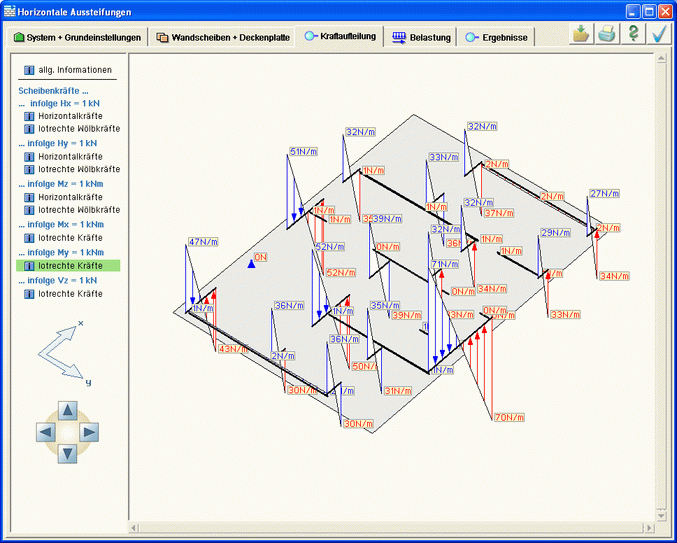Image resolution: width=677 pixels, height=543 pixels.
Task: Show allg. Informationen
Action: [x=68, y=71]
